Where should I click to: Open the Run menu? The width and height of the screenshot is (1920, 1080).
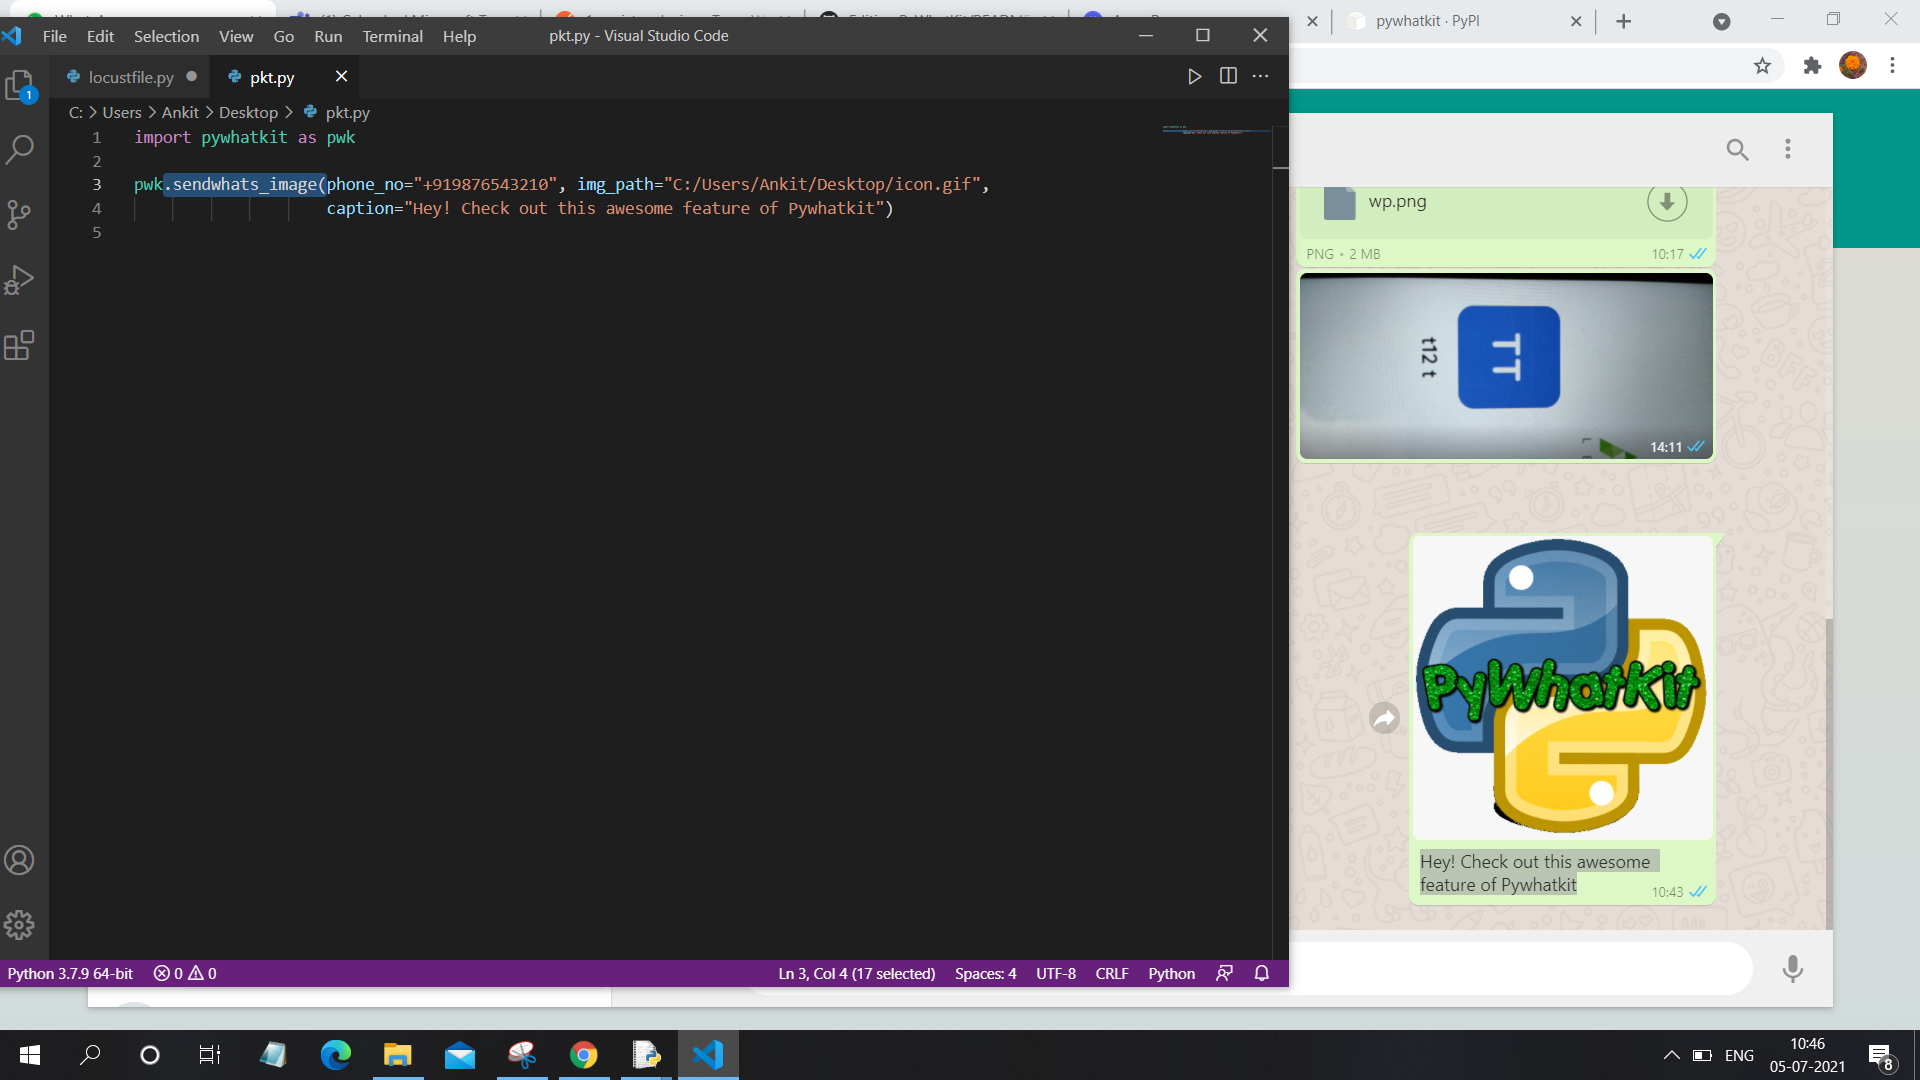point(328,36)
